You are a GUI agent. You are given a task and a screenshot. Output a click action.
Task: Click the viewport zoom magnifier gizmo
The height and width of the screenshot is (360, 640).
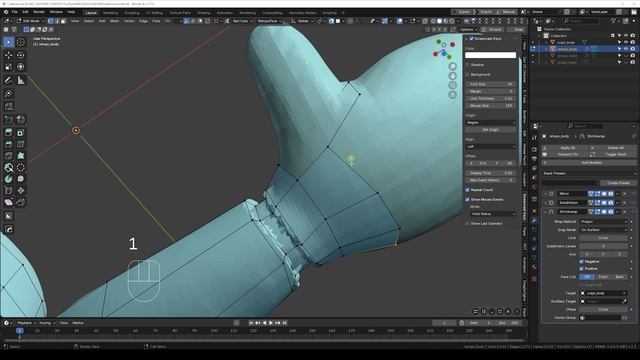452,66
